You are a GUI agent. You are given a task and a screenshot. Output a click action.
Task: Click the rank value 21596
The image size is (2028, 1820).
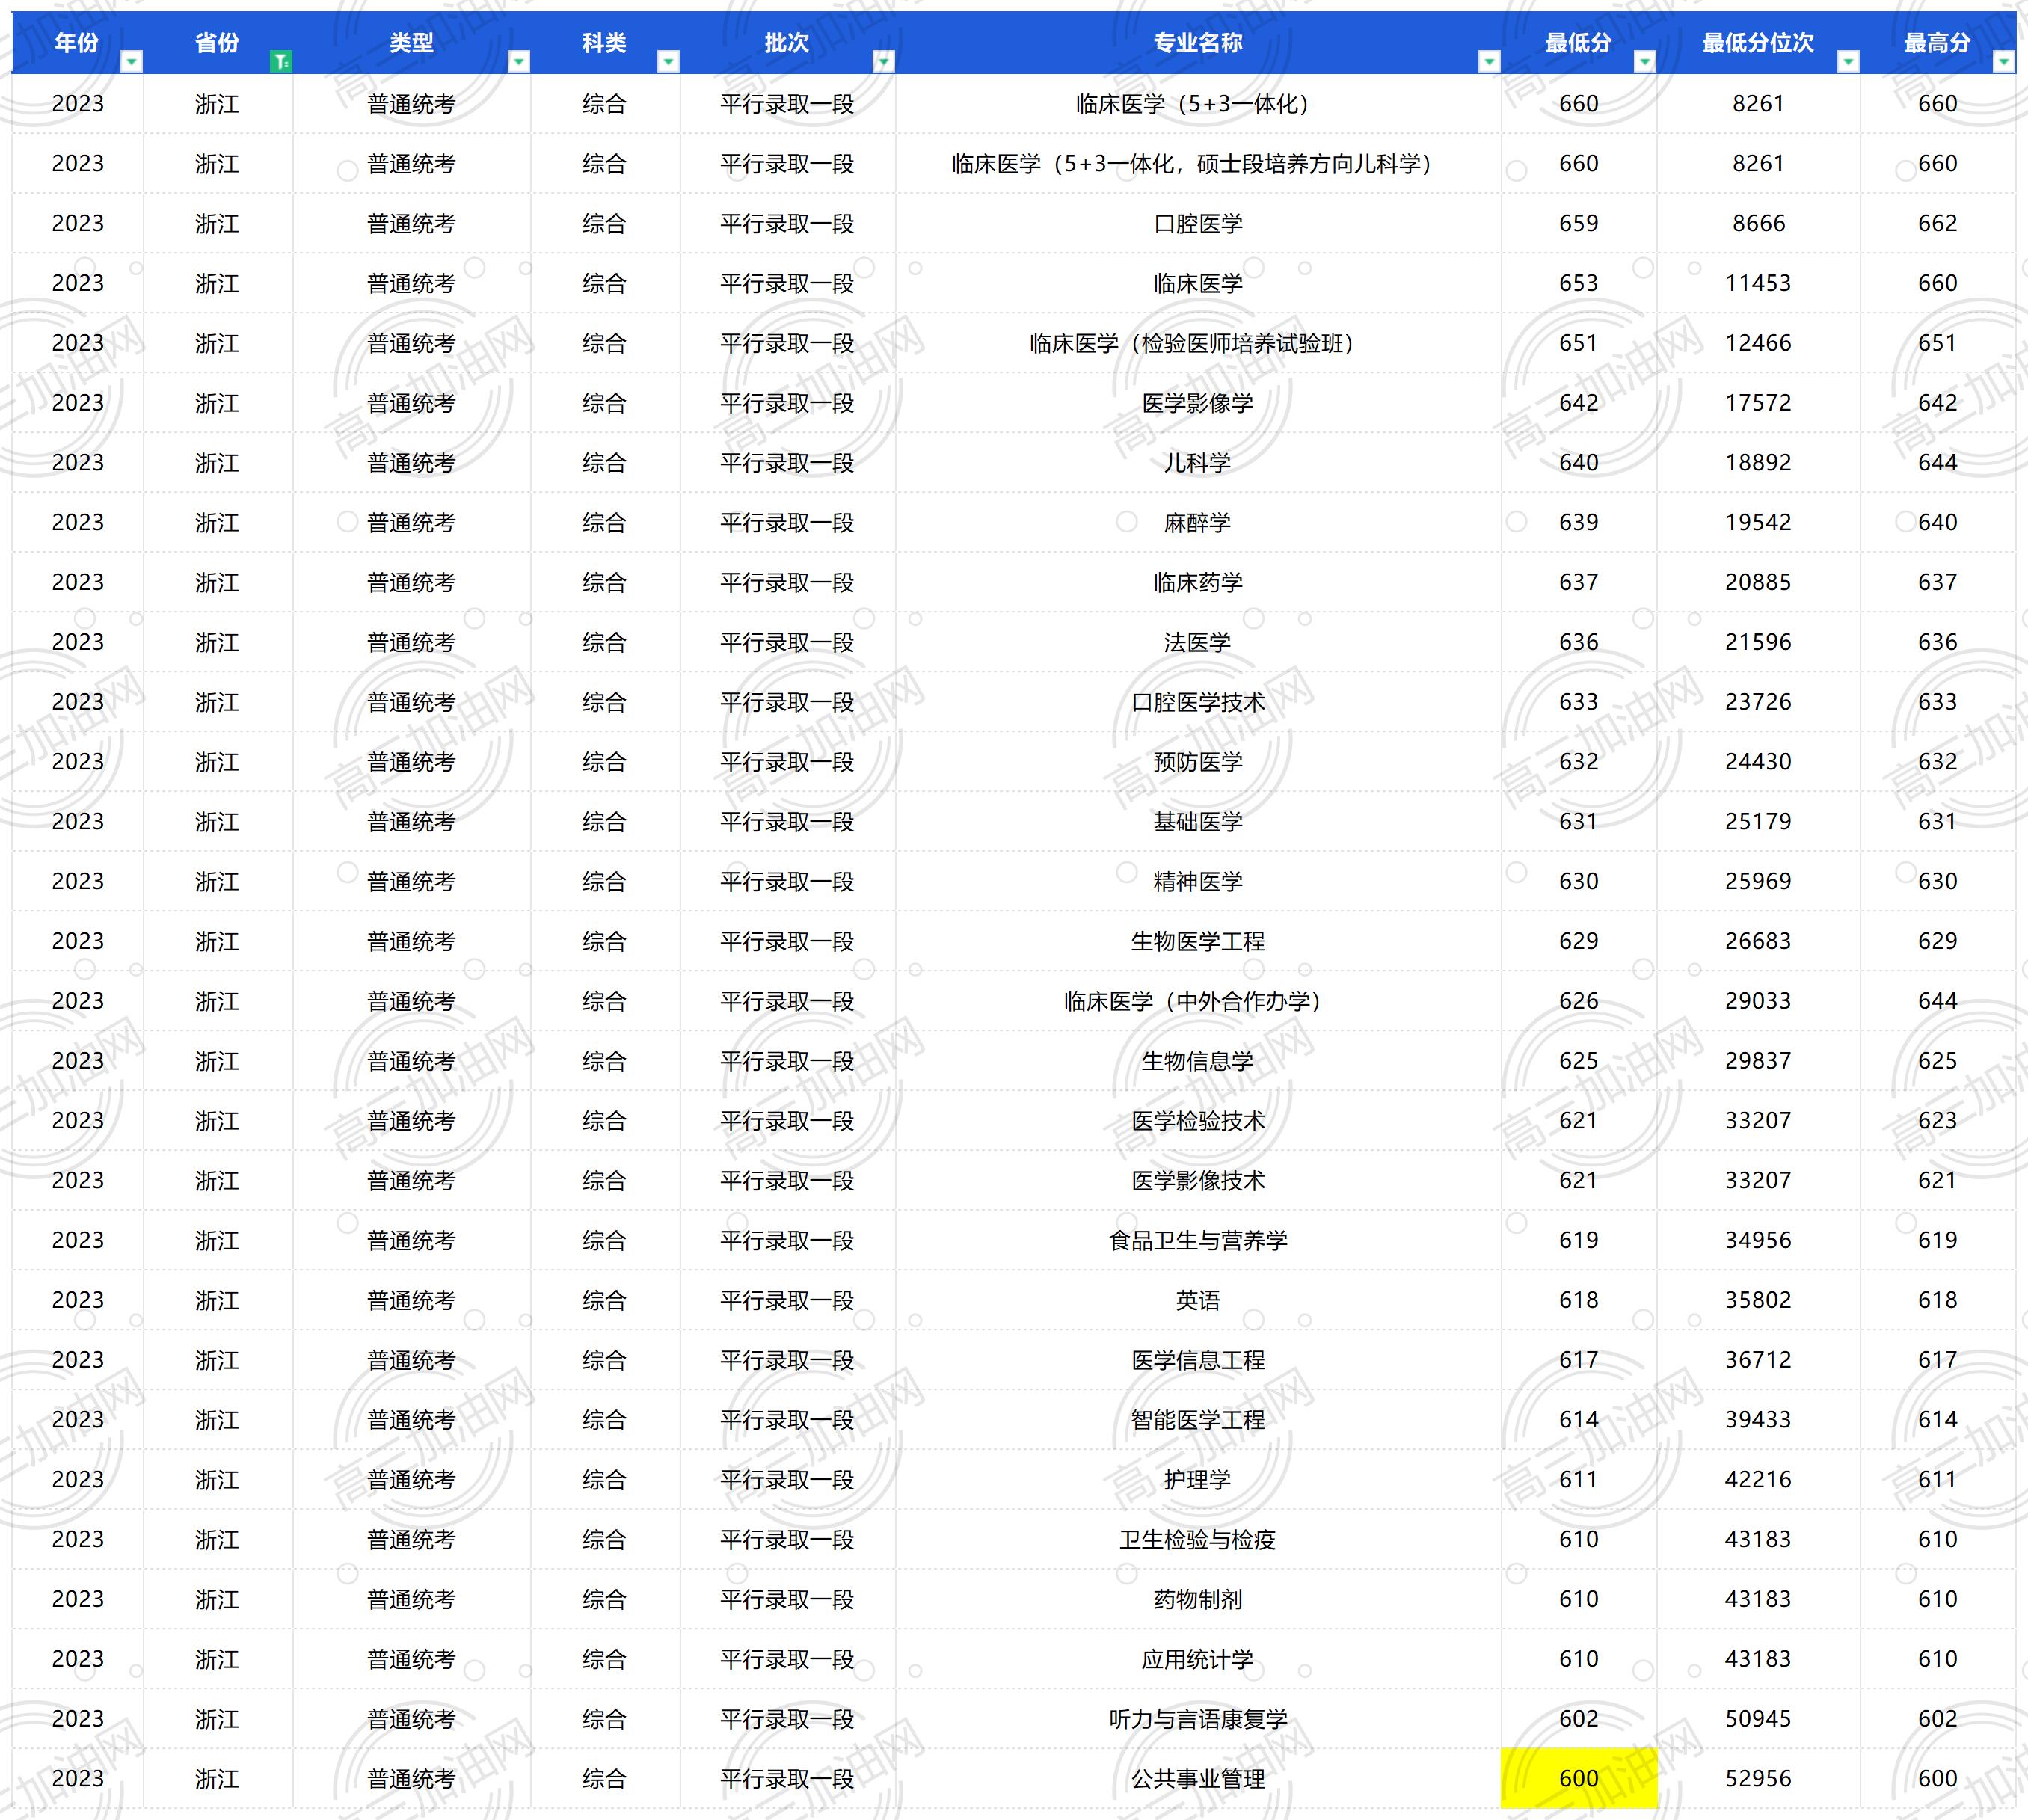(x=1758, y=642)
